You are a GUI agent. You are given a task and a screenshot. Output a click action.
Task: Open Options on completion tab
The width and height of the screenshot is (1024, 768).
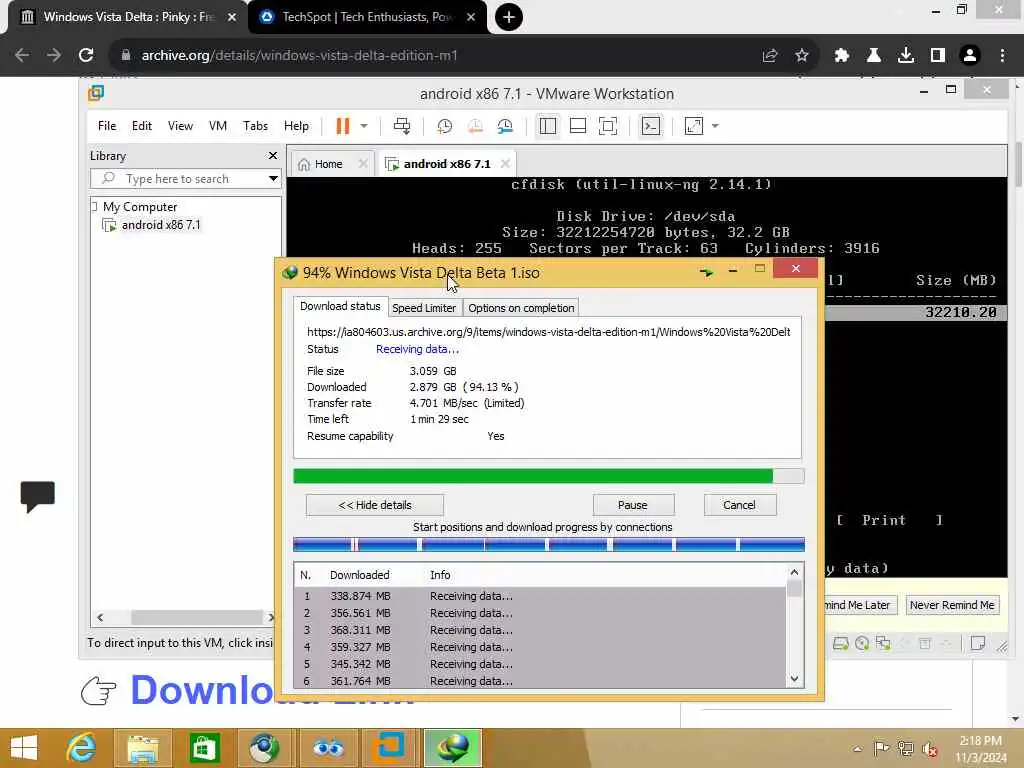click(x=521, y=308)
